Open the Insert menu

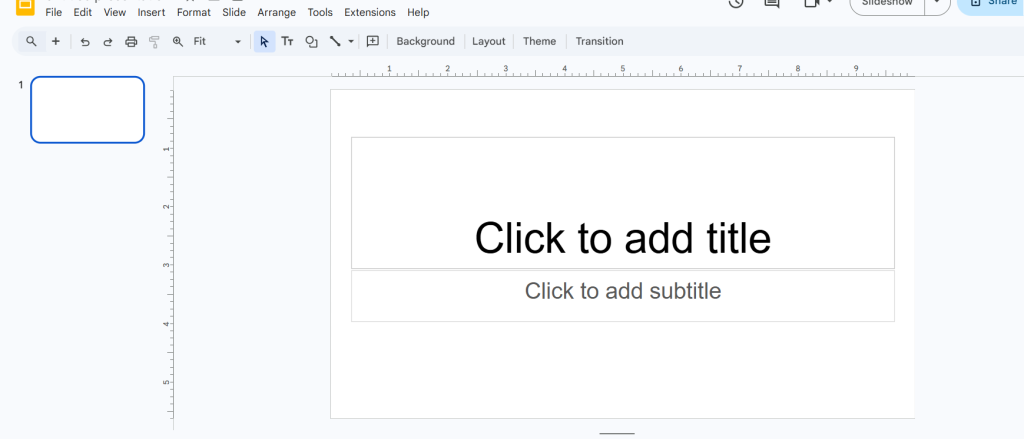pyautogui.click(x=152, y=12)
